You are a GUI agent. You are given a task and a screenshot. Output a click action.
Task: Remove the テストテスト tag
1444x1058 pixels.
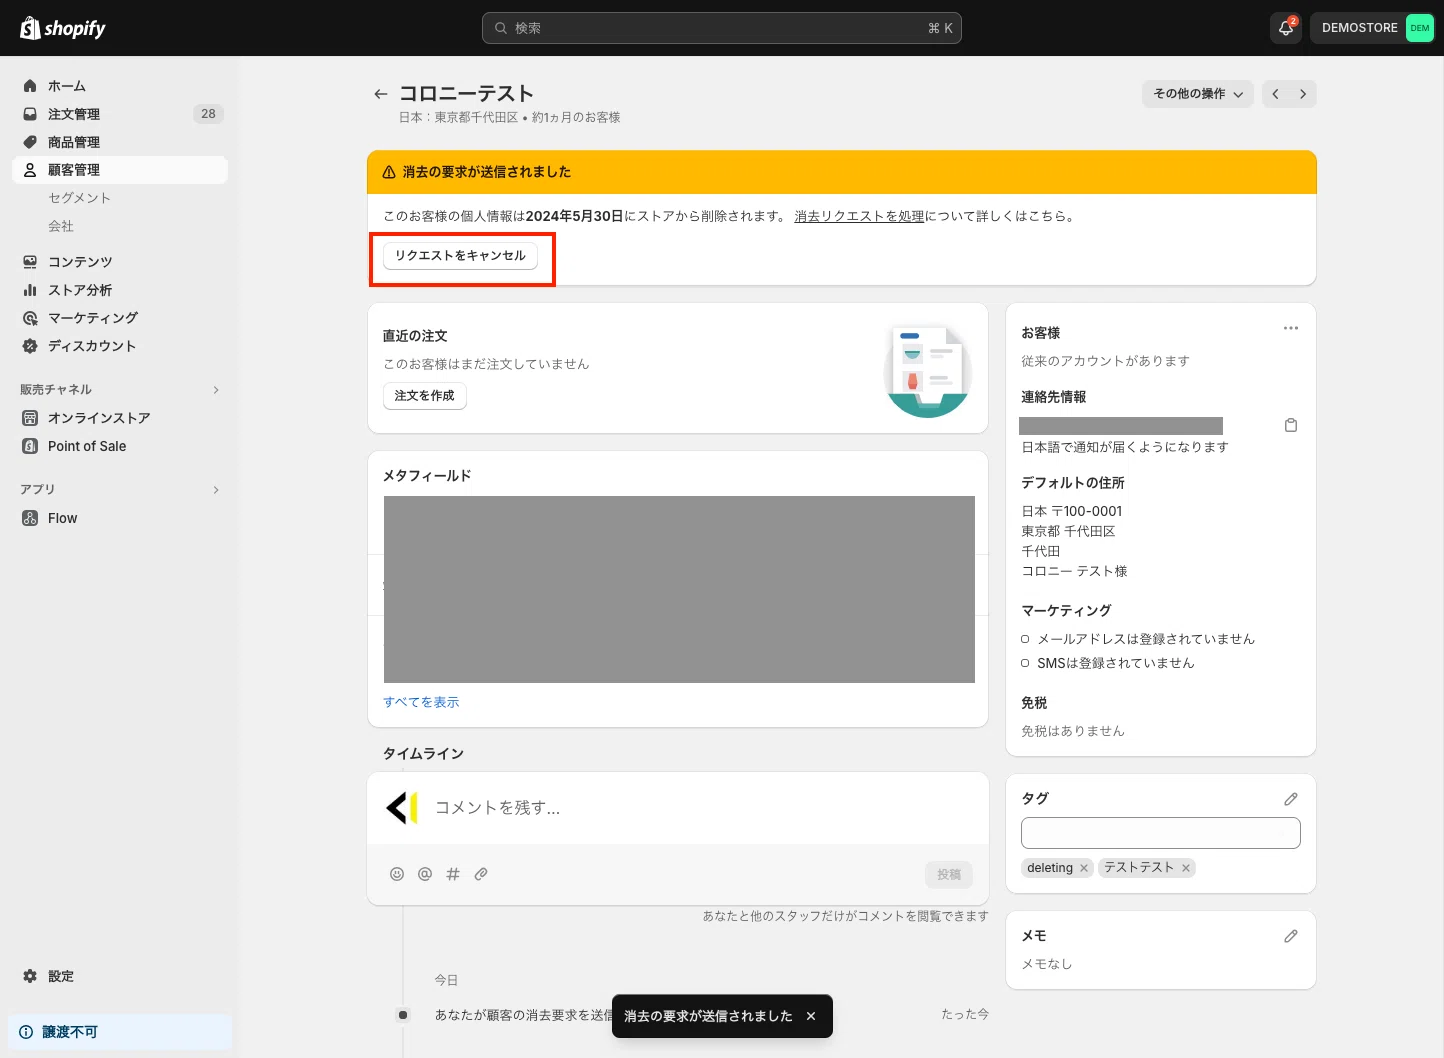point(1186,868)
